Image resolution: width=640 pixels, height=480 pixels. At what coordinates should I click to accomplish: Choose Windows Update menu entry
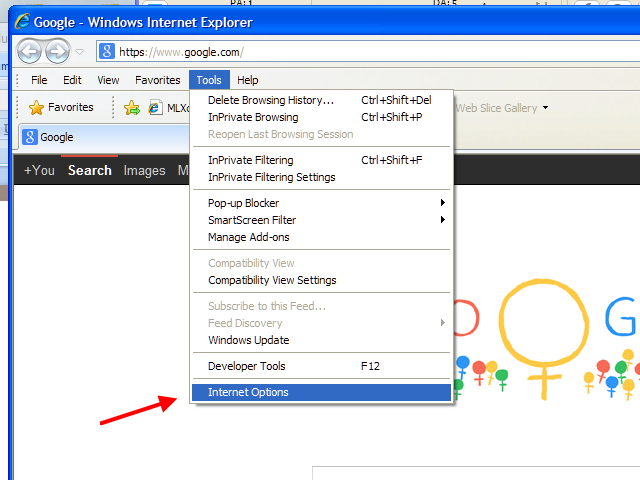coord(321,340)
